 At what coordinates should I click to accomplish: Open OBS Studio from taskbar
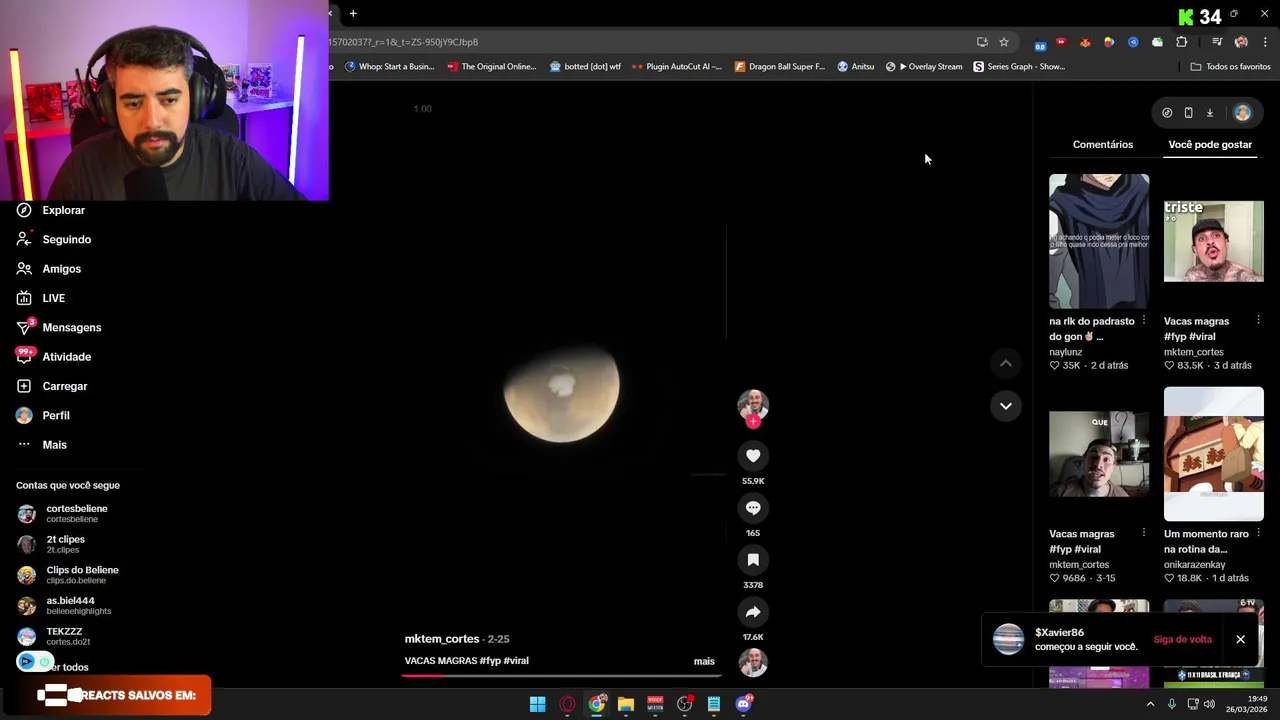click(x=685, y=704)
